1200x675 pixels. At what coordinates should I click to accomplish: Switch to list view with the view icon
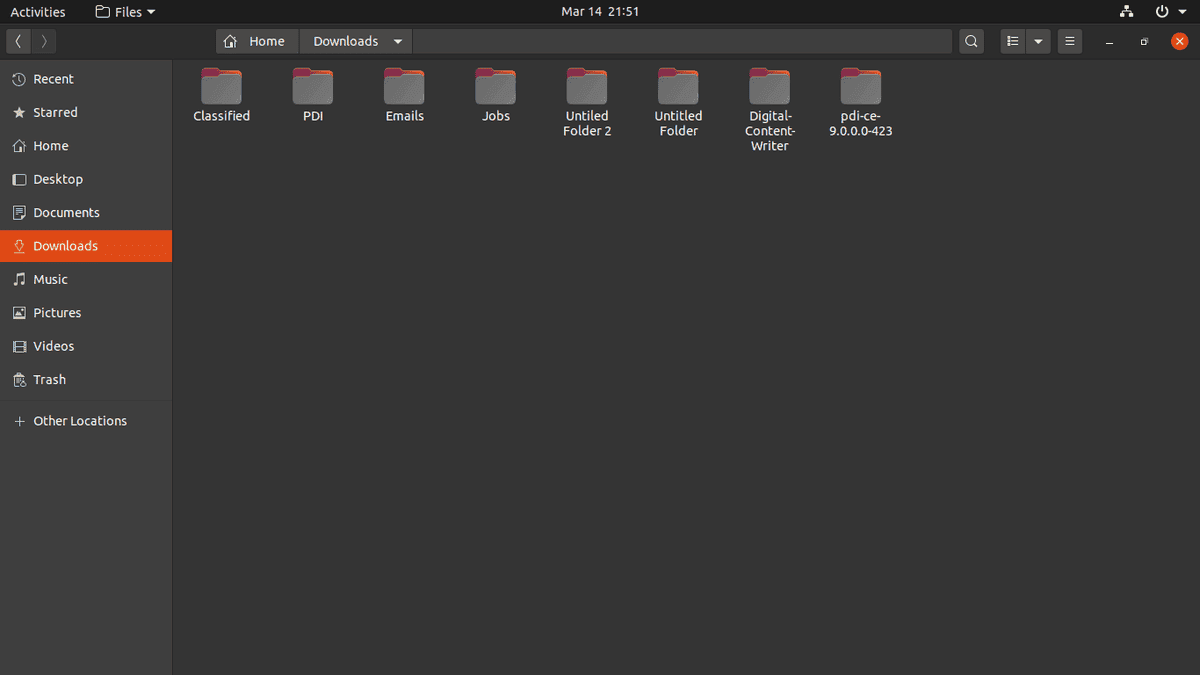tap(1013, 41)
